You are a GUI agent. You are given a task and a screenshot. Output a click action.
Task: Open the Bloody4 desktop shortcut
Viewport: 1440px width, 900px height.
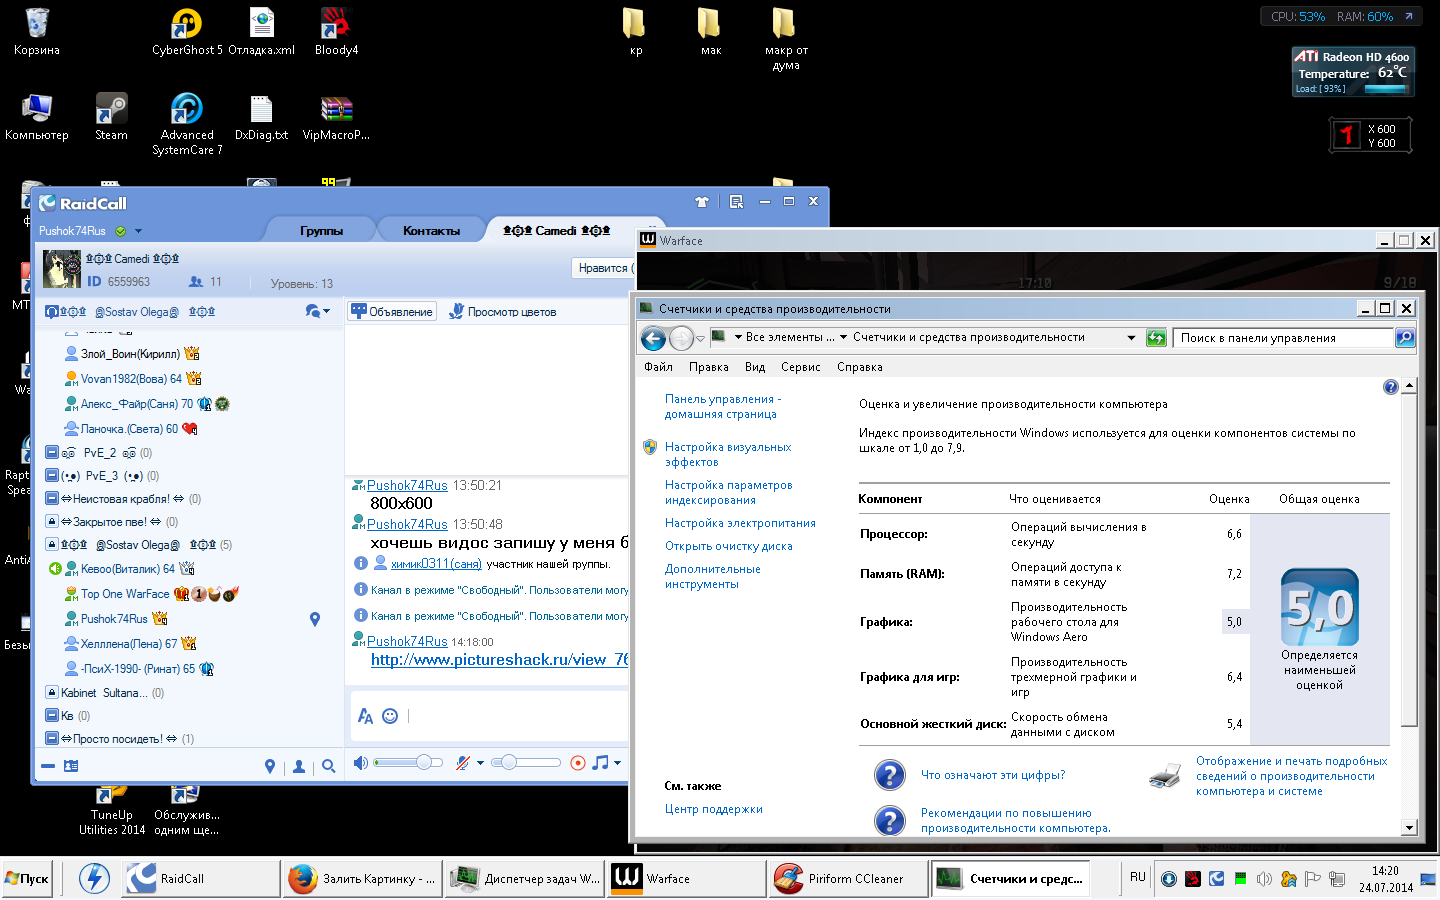pyautogui.click(x=336, y=31)
